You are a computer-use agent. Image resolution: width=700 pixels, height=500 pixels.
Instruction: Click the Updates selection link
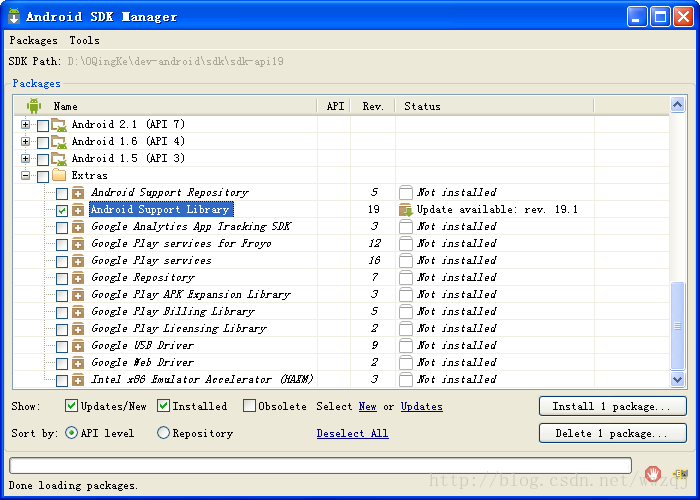pyautogui.click(x=421, y=406)
